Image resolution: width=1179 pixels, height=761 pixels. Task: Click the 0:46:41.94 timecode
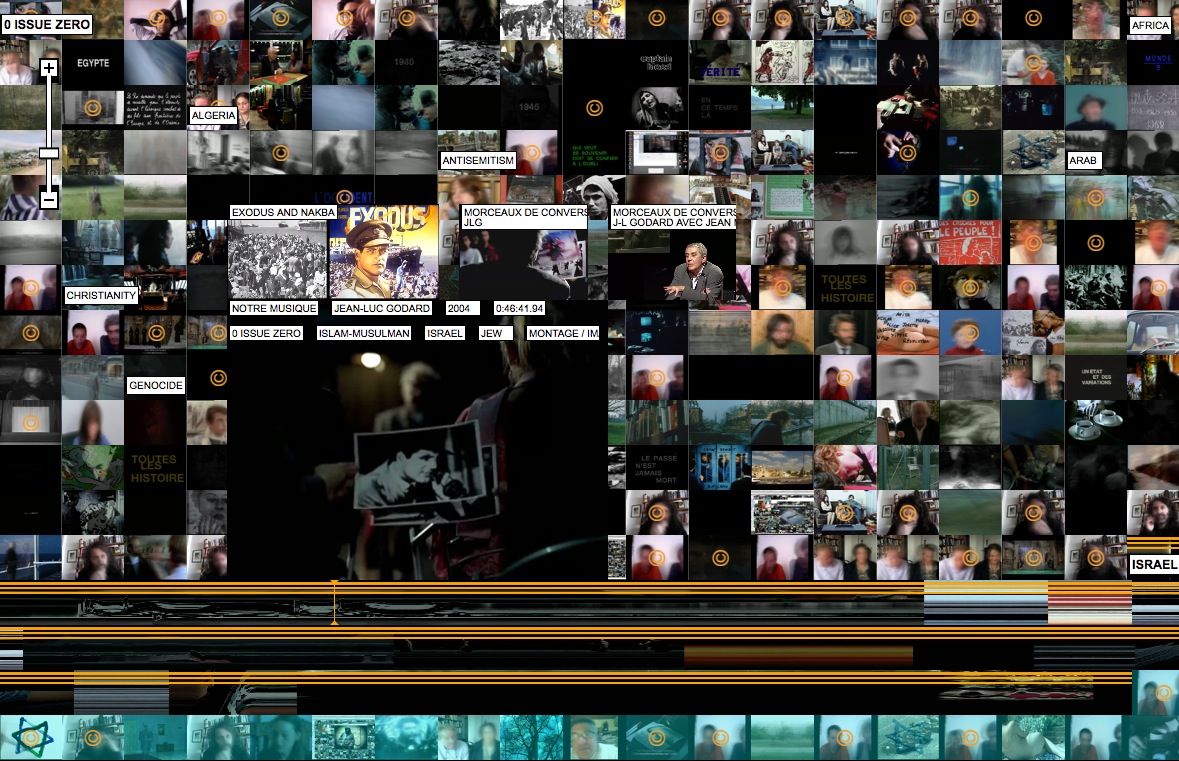(x=520, y=308)
